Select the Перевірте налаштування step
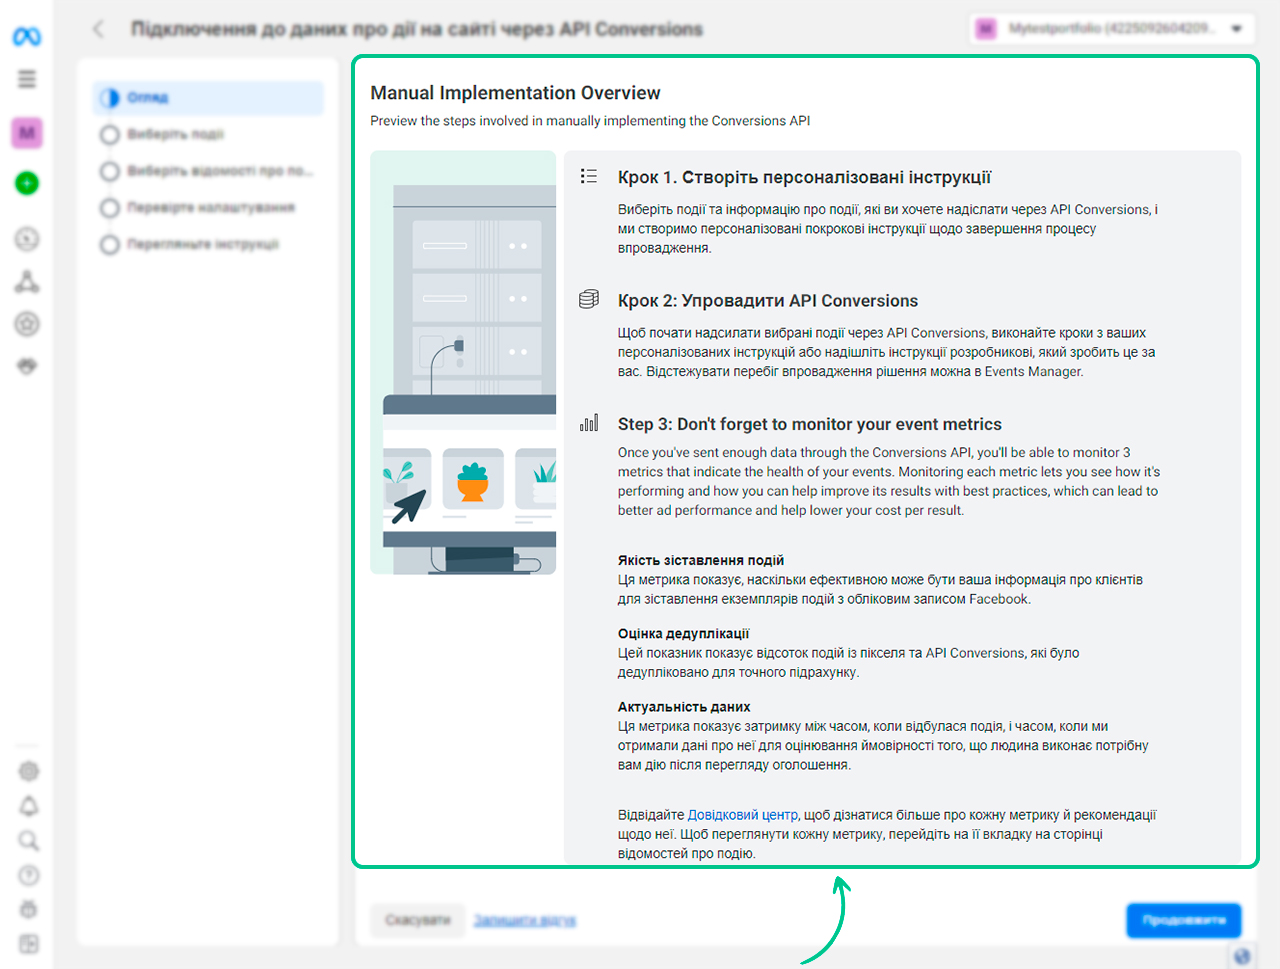Viewport: 1280px width, 969px height. click(209, 207)
